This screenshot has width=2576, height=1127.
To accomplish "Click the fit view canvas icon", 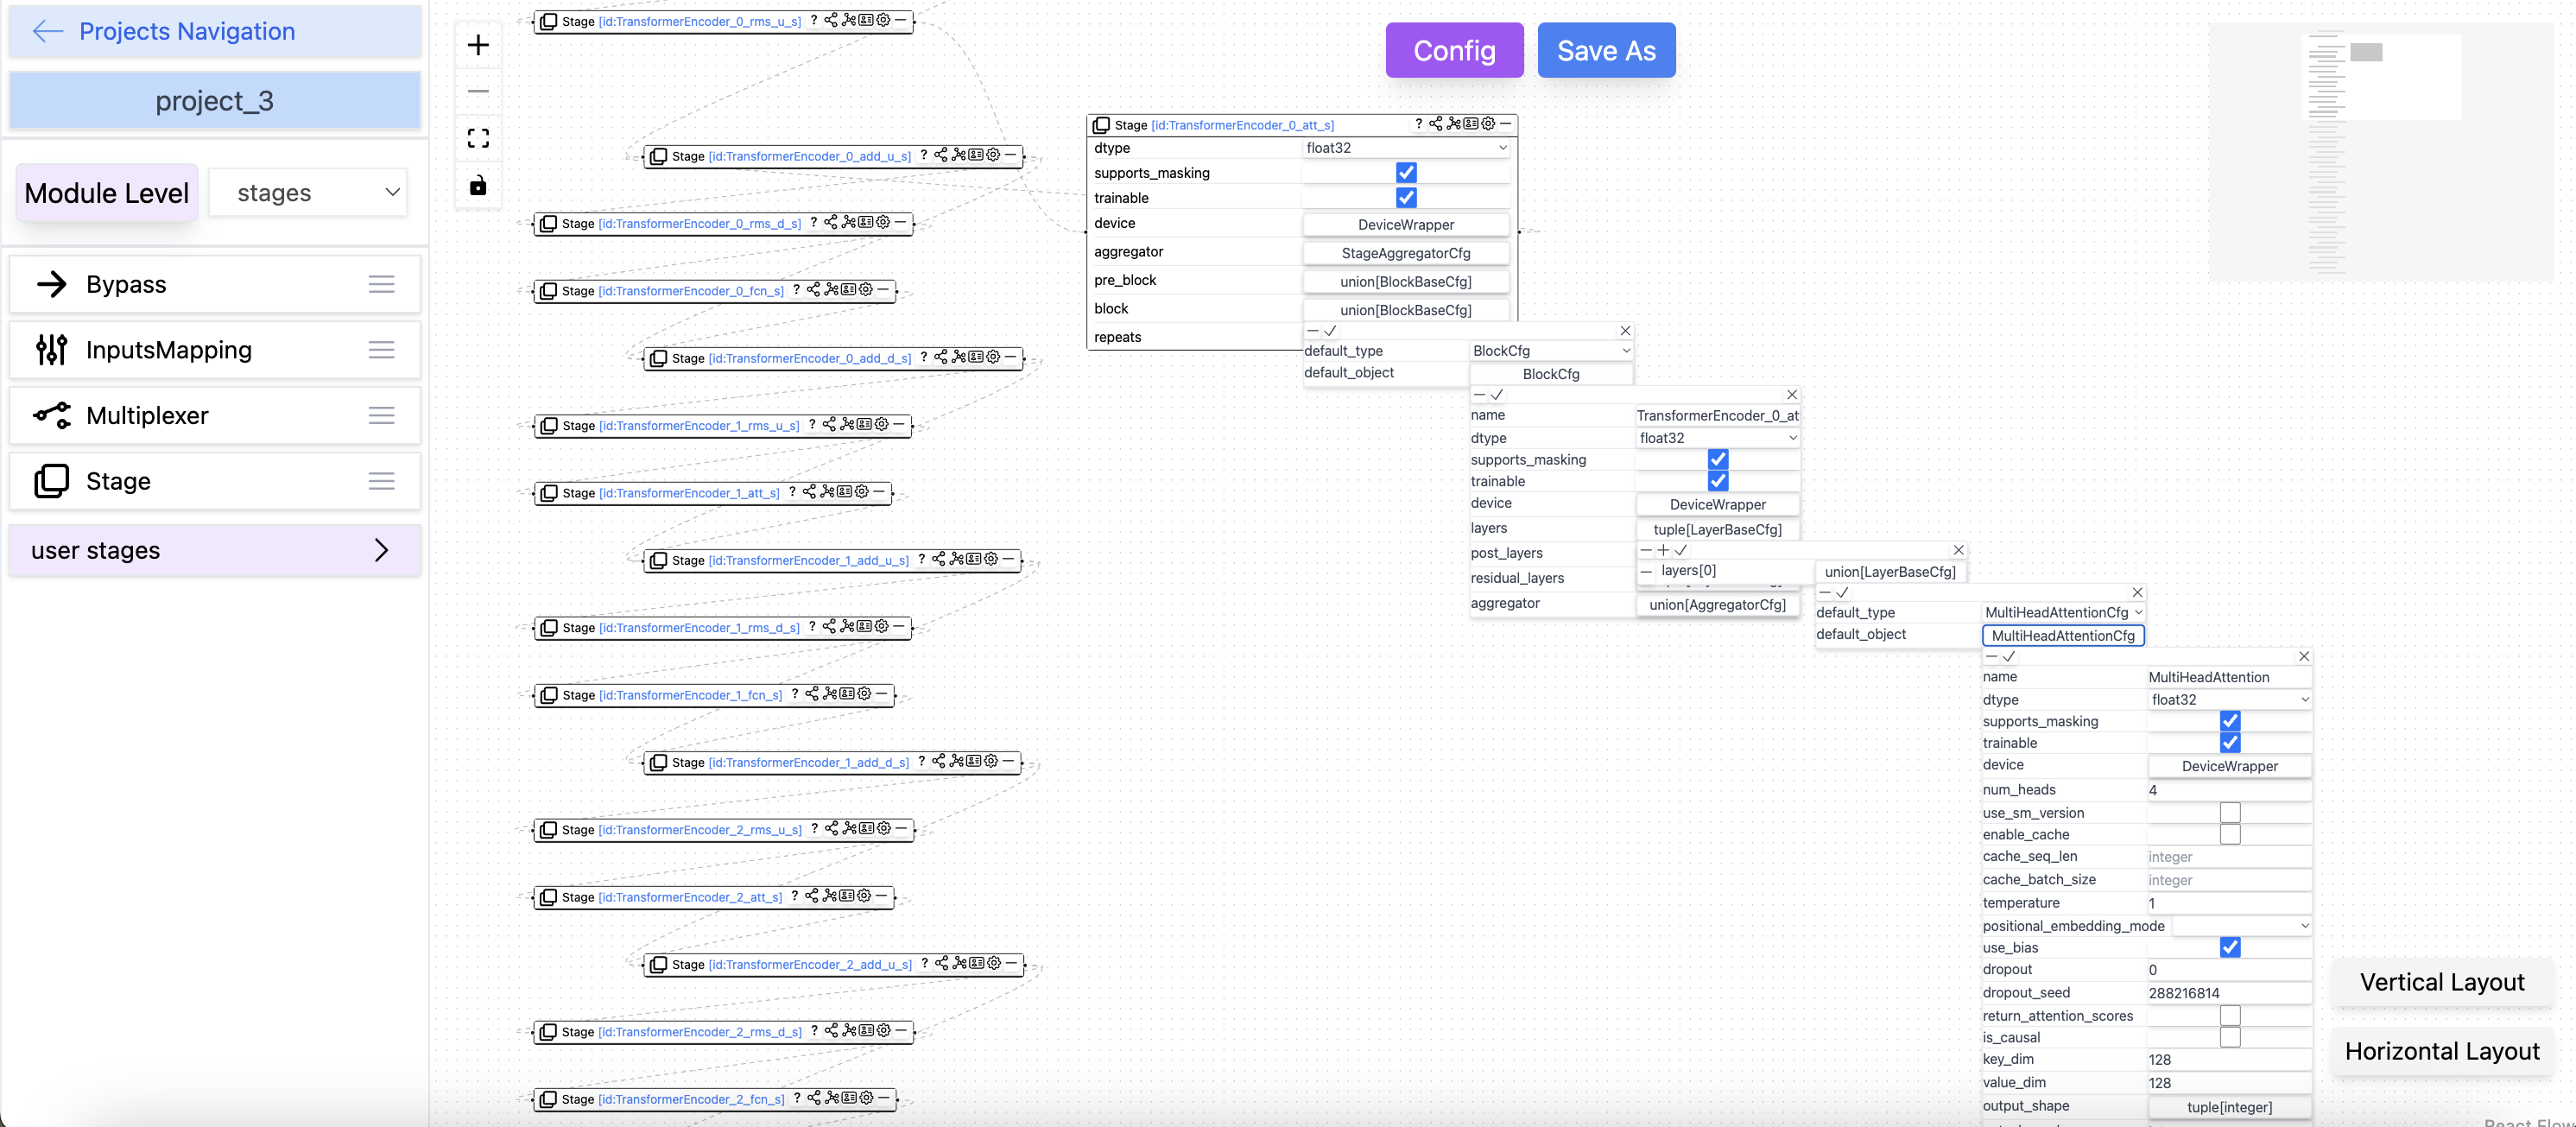I will click(478, 138).
